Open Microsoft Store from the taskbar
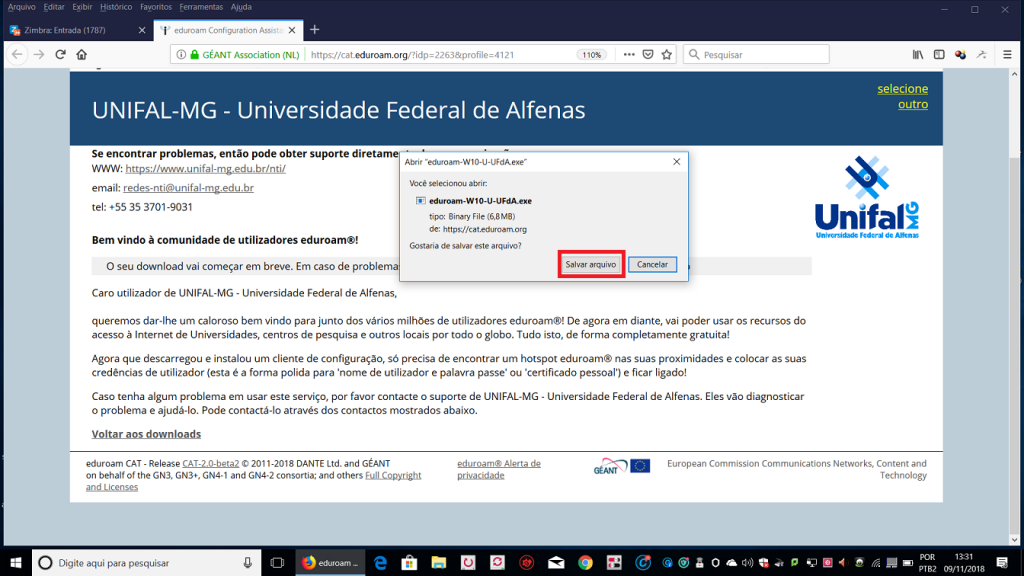 [x=409, y=562]
